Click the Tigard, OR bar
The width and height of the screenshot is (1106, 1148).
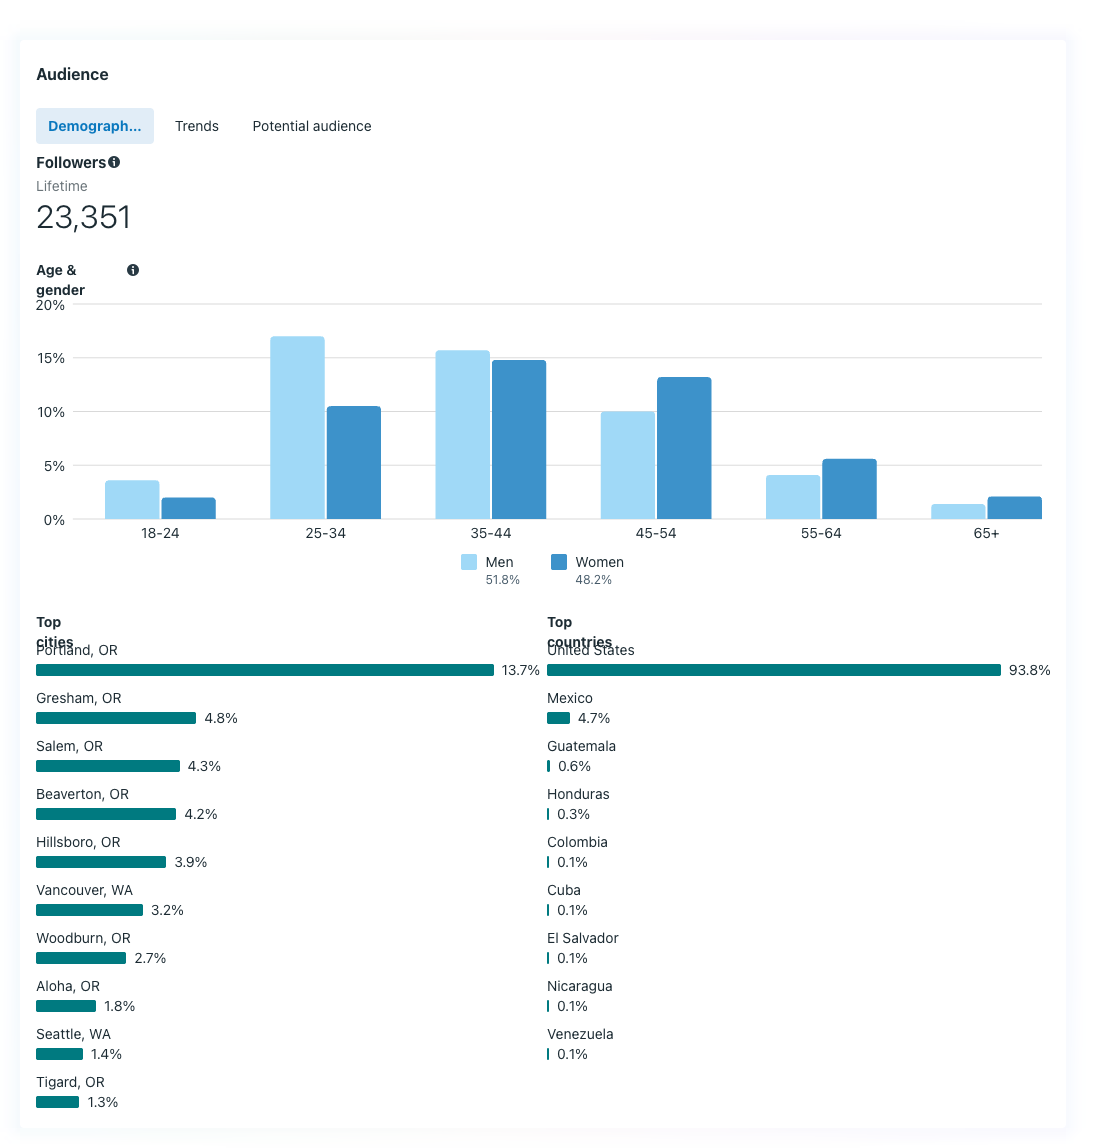click(x=57, y=1102)
